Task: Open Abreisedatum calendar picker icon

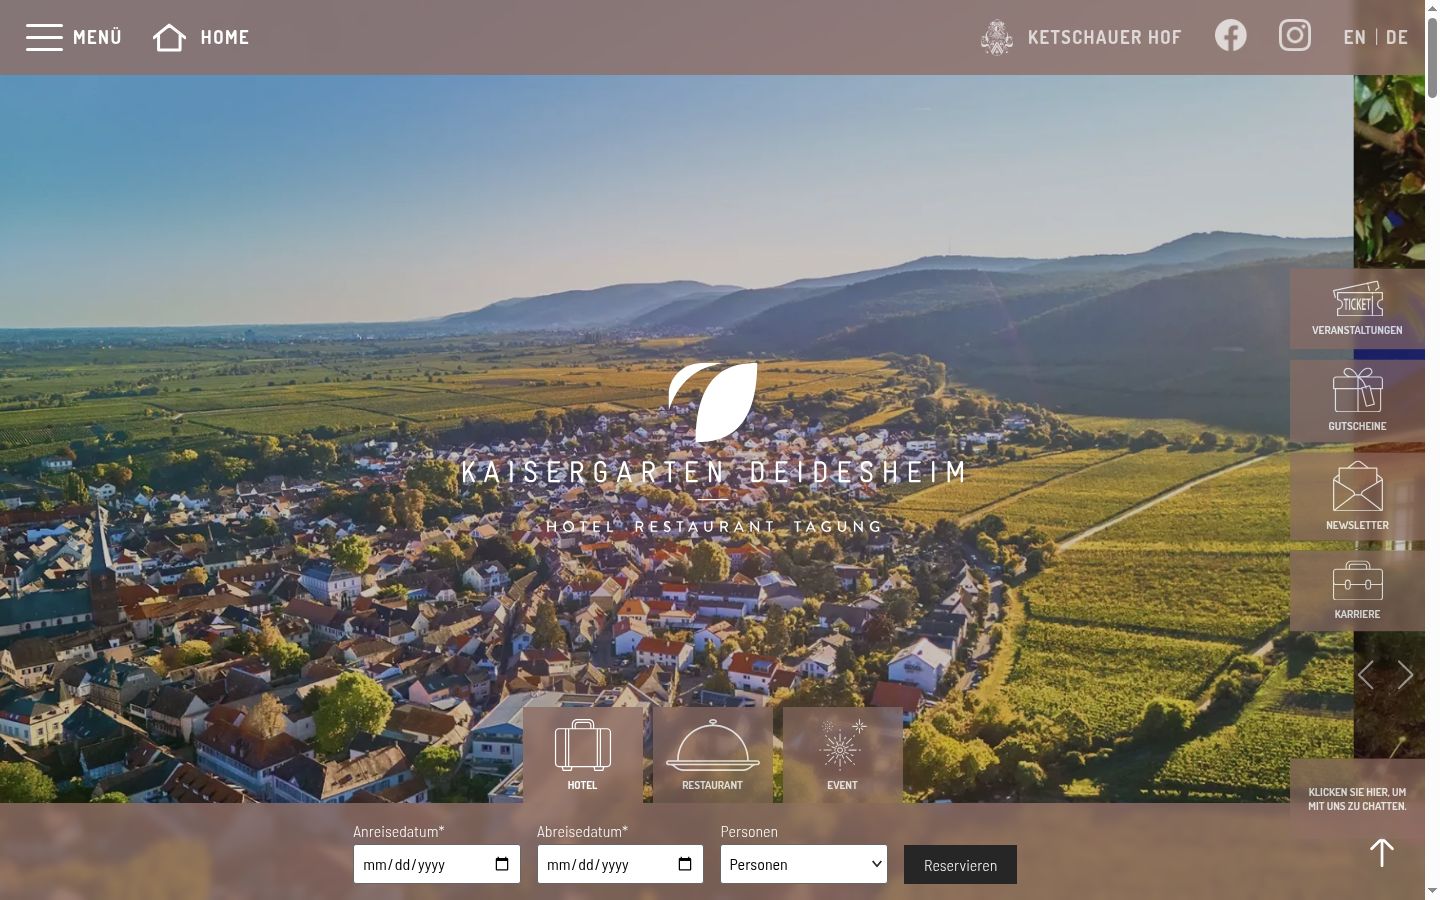Action: pos(685,864)
